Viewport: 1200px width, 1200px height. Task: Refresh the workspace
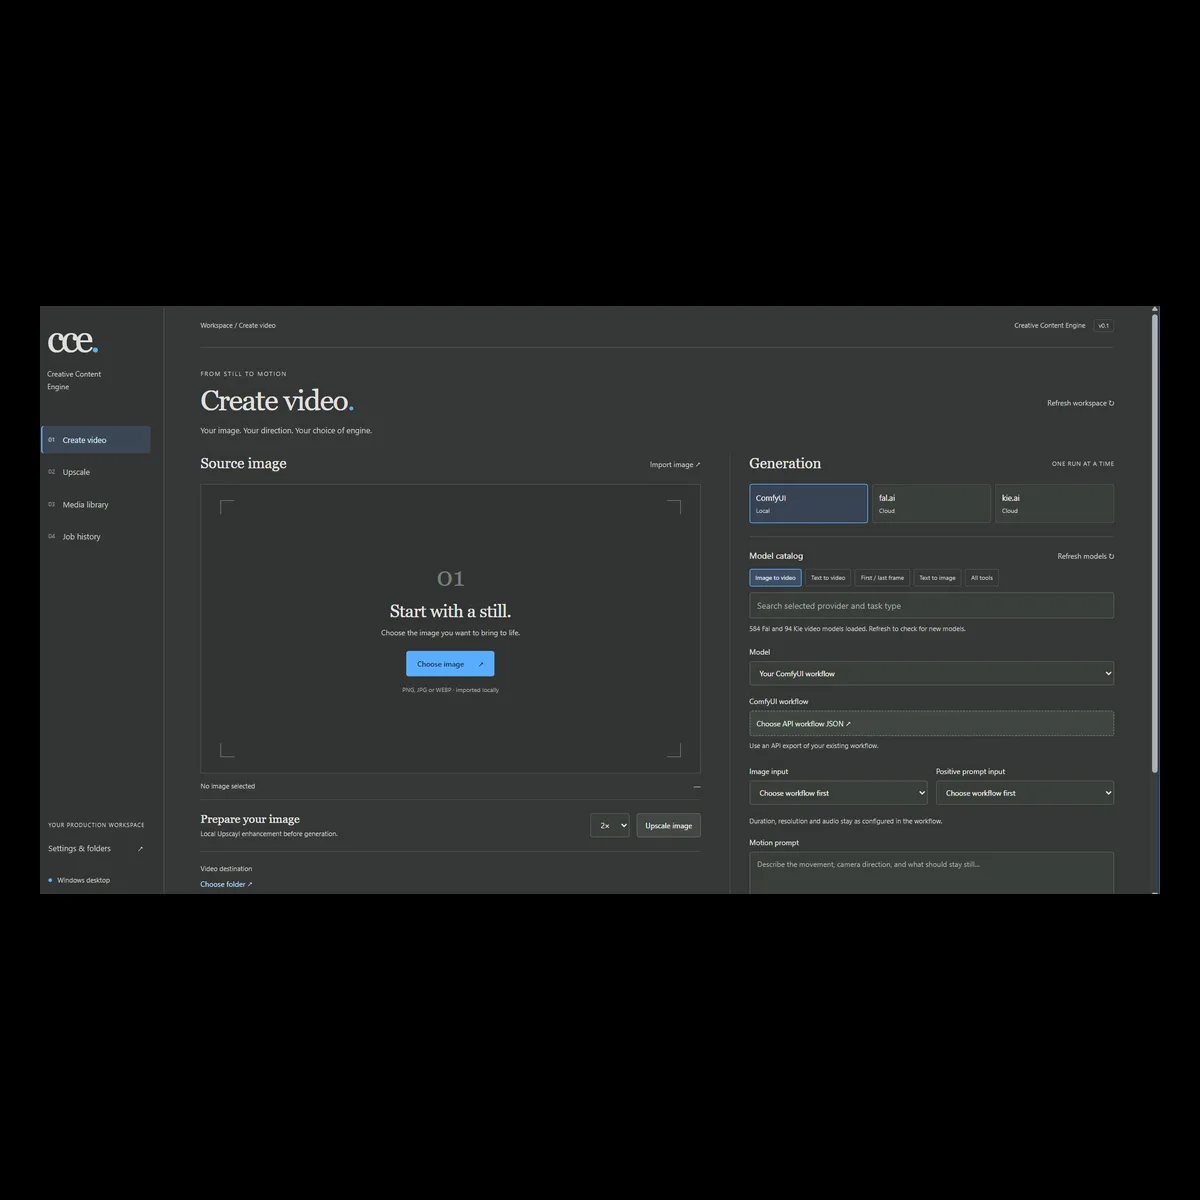pos(1080,404)
